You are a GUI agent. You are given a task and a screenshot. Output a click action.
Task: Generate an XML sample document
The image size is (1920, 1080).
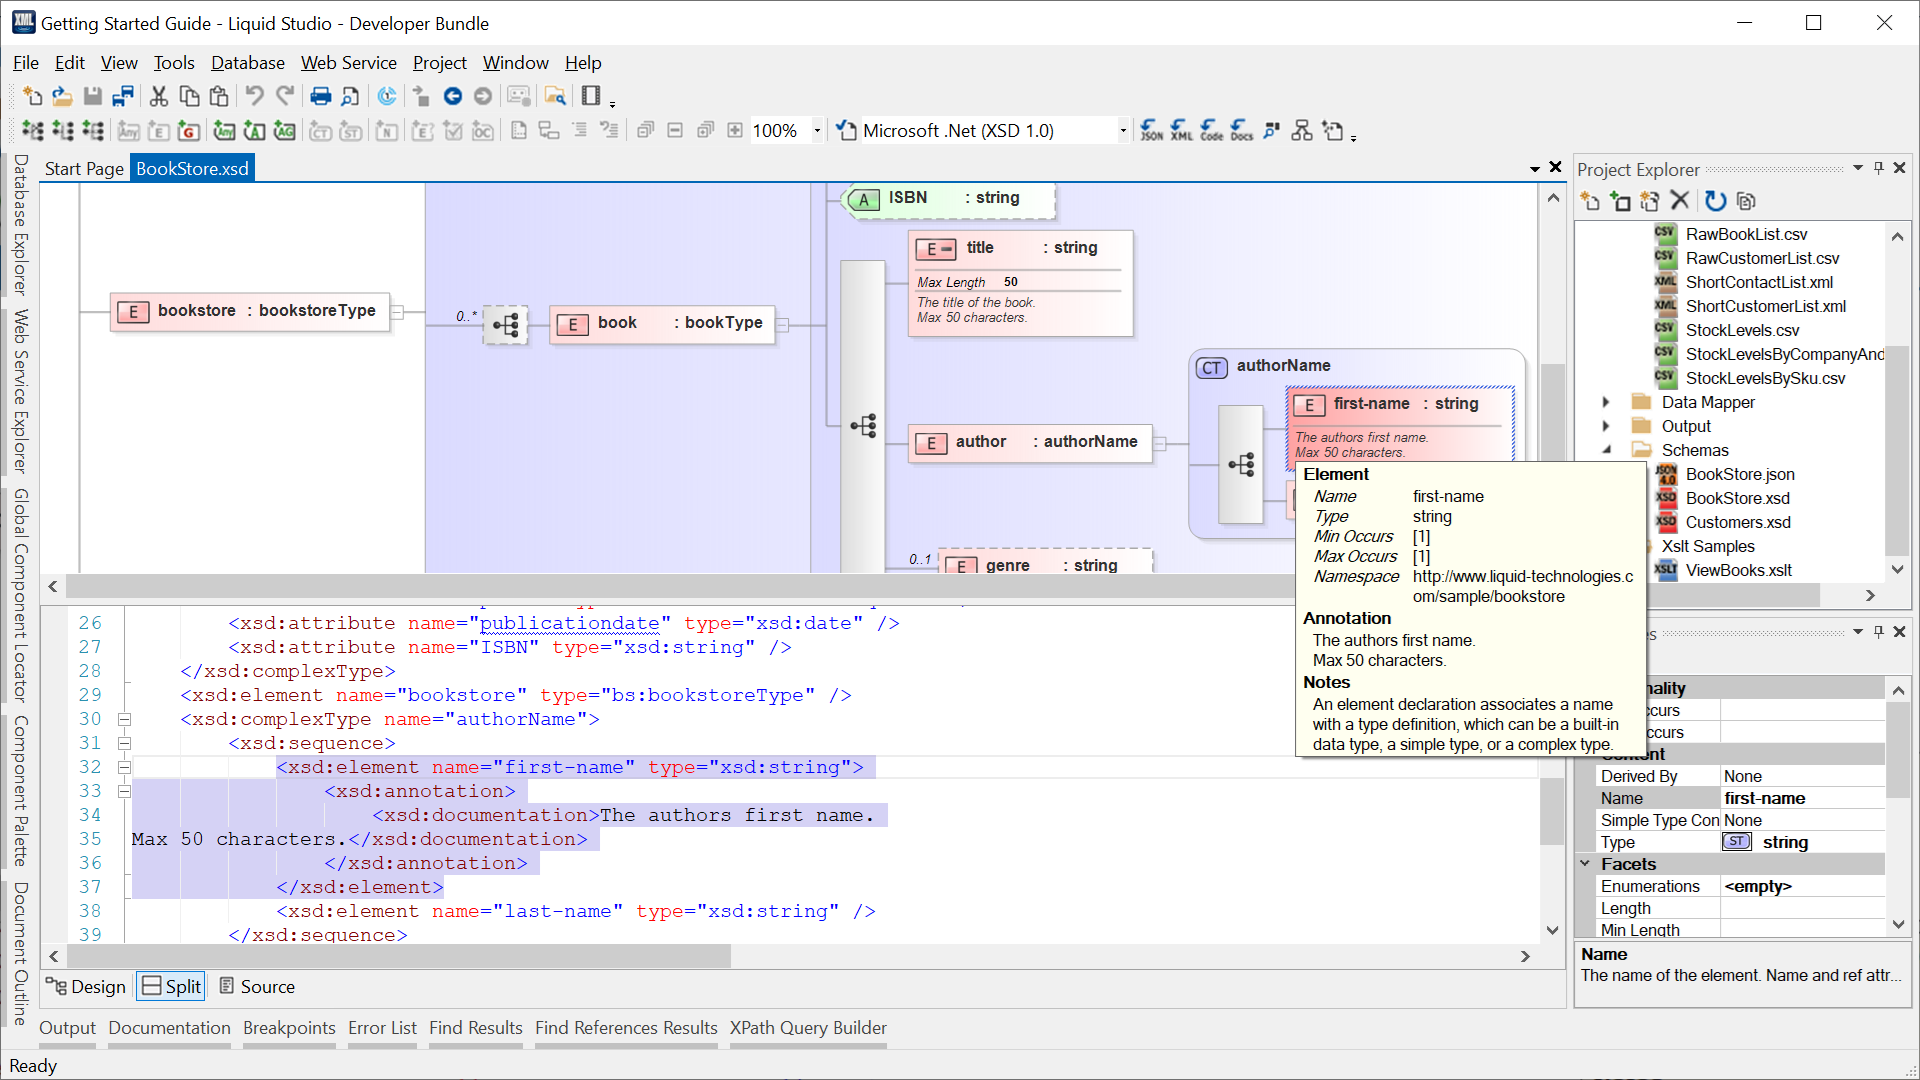(1181, 130)
